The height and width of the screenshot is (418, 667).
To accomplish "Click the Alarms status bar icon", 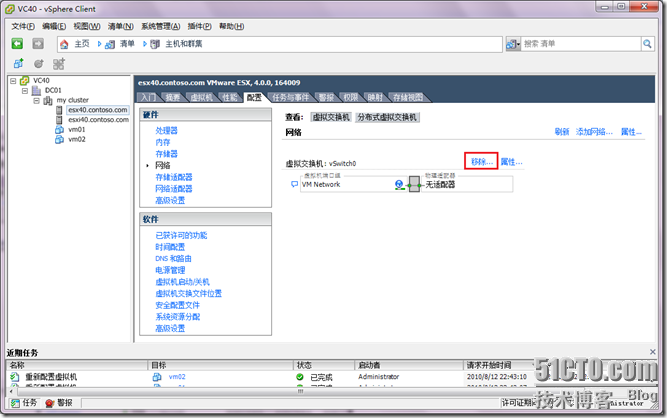I will tap(49, 403).
